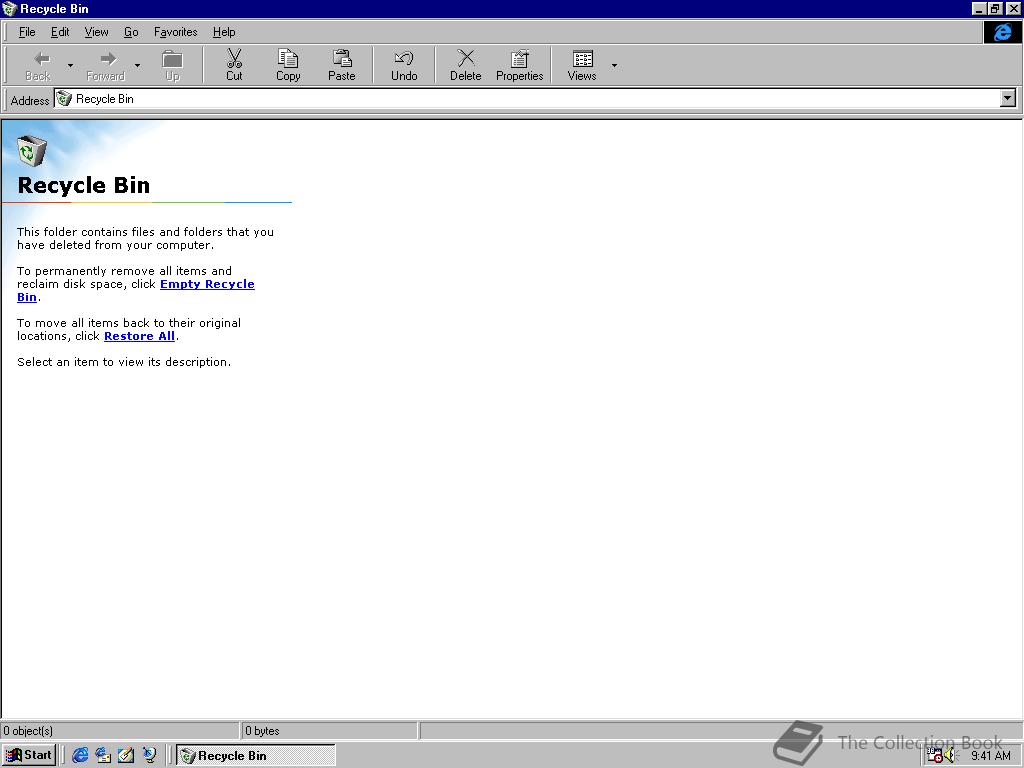The image size is (1024, 768).
Task: Click the '0 object(s)' status bar text
Action: tap(28, 731)
